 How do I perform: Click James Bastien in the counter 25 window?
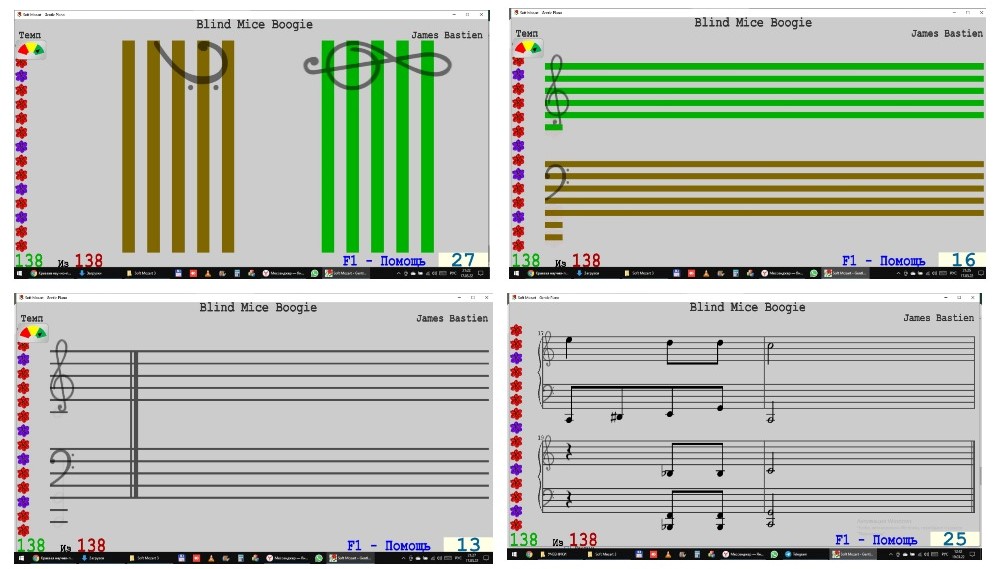(938, 318)
